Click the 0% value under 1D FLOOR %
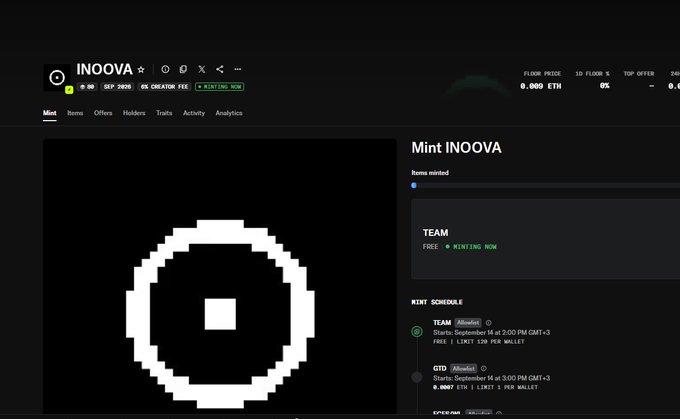Image resolution: width=680 pixels, height=419 pixels. click(x=605, y=86)
